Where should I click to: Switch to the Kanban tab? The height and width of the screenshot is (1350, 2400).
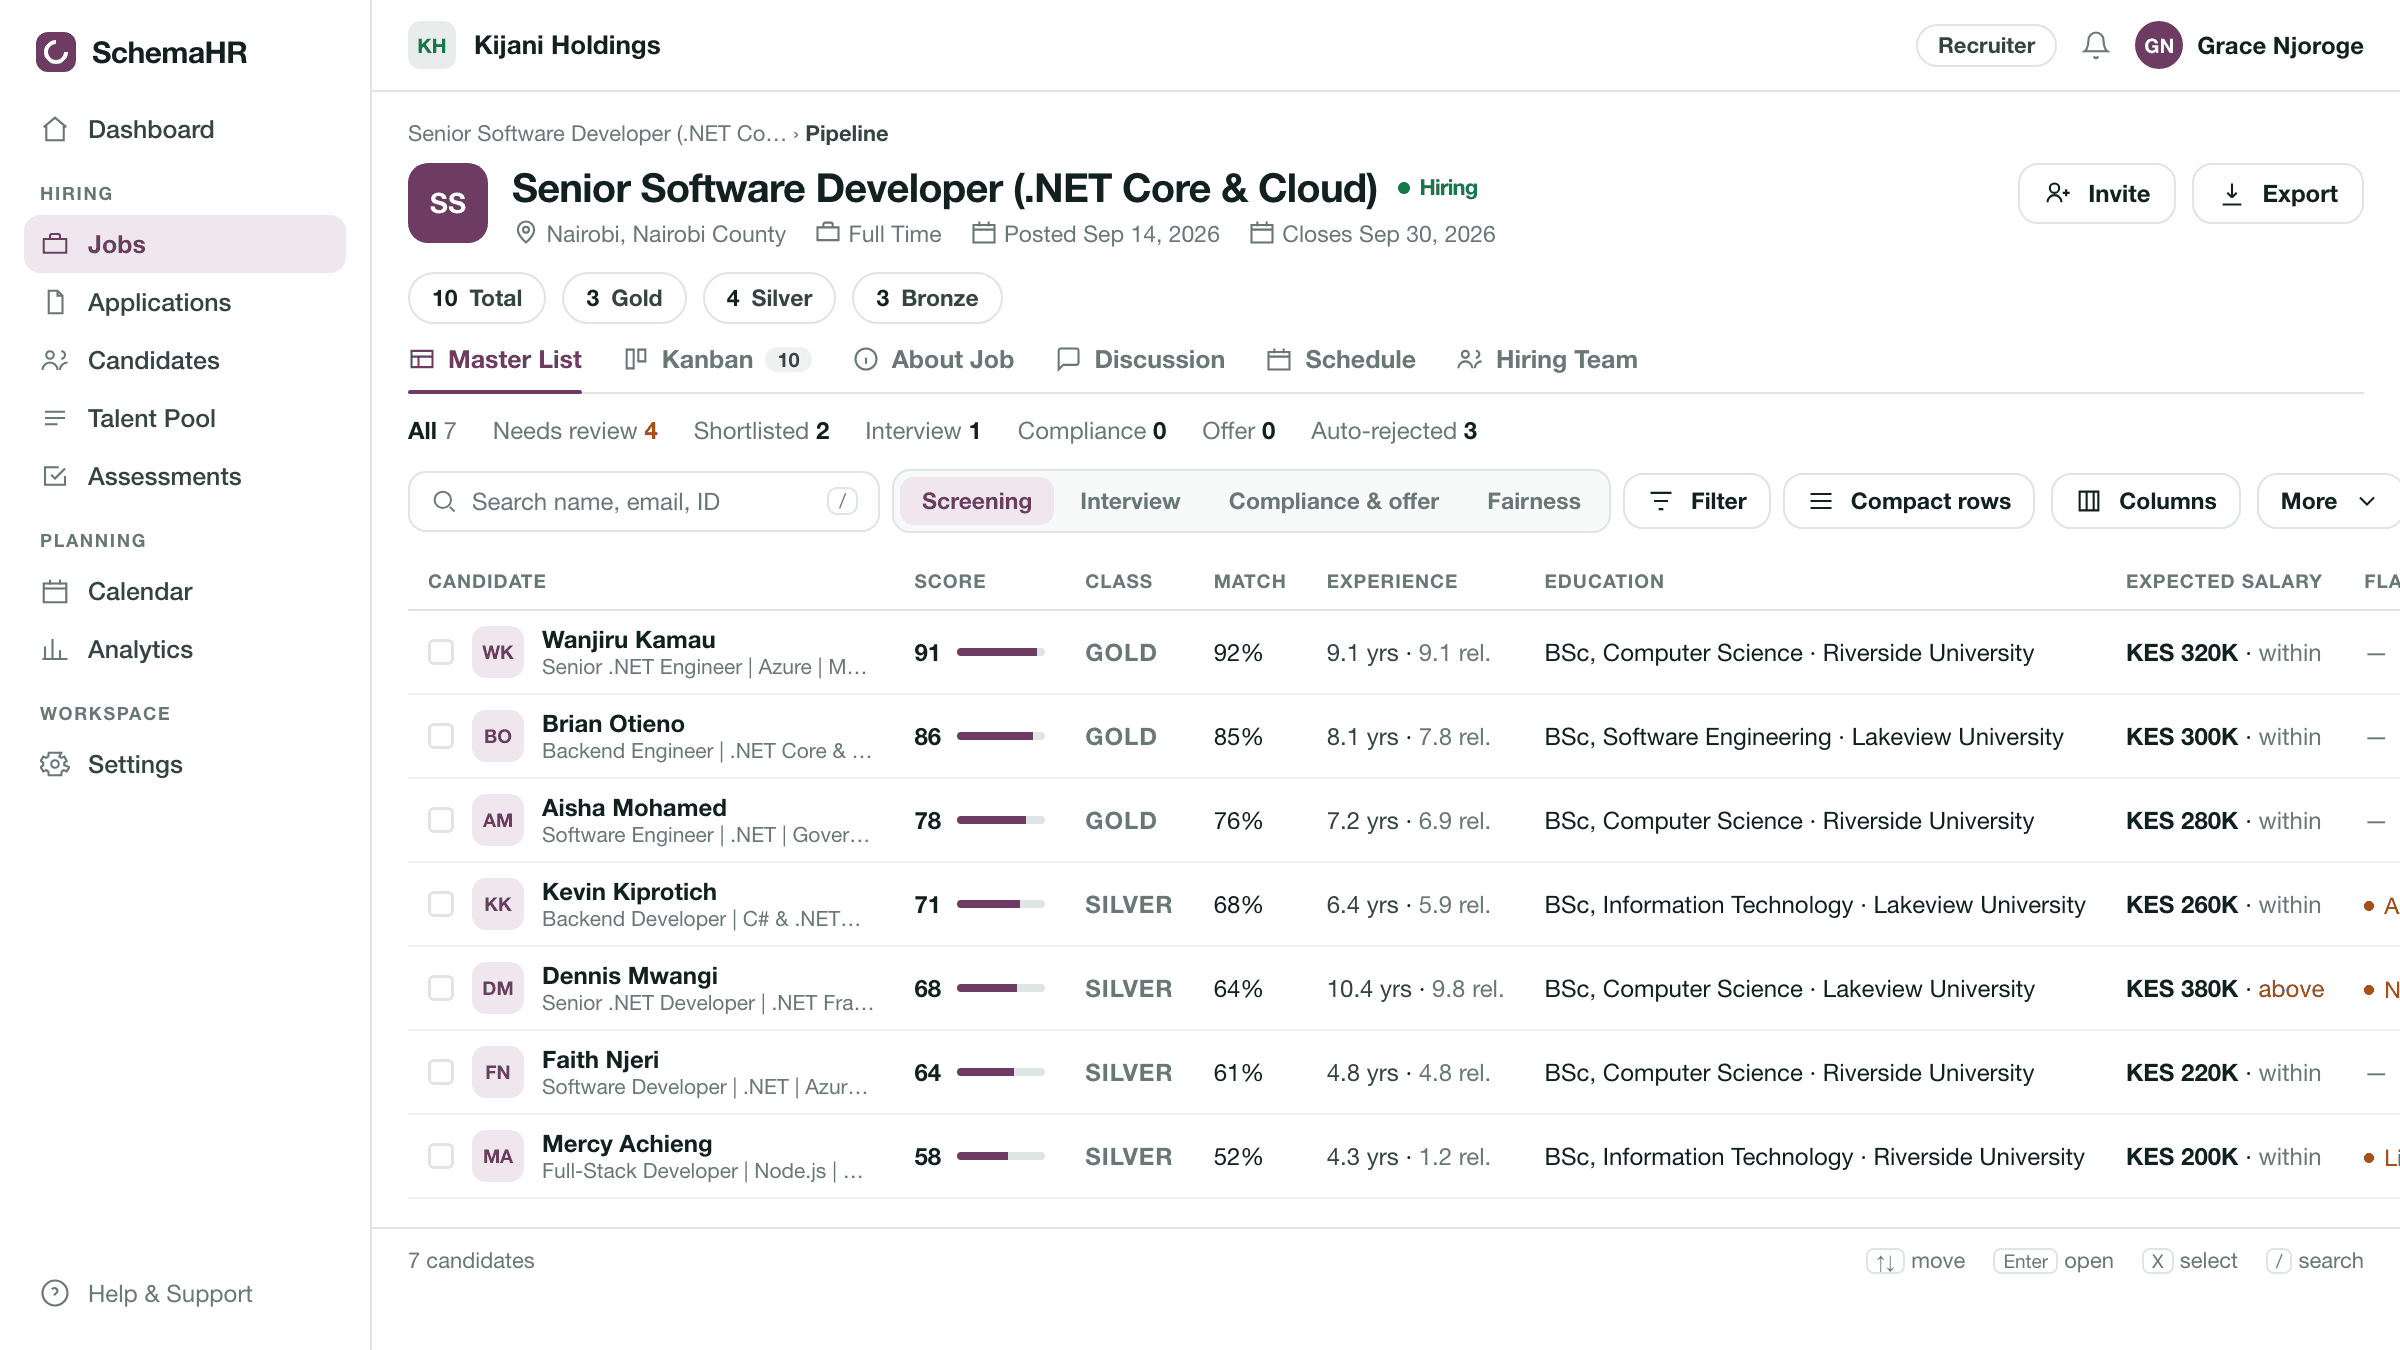[717, 359]
